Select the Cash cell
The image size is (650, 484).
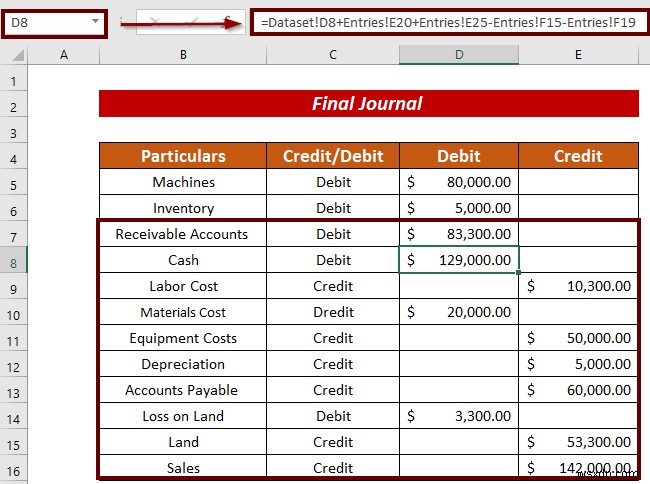pos(183,260)
